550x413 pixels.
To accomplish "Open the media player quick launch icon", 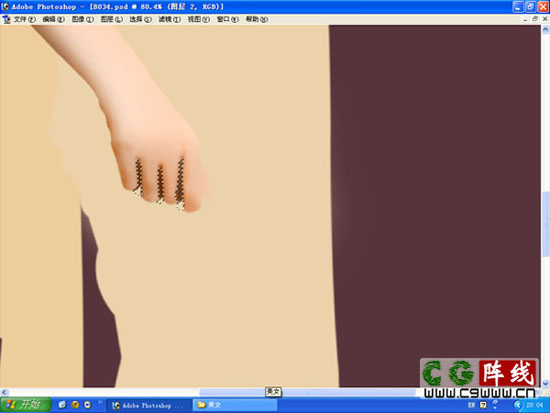I will click(87, 405).
